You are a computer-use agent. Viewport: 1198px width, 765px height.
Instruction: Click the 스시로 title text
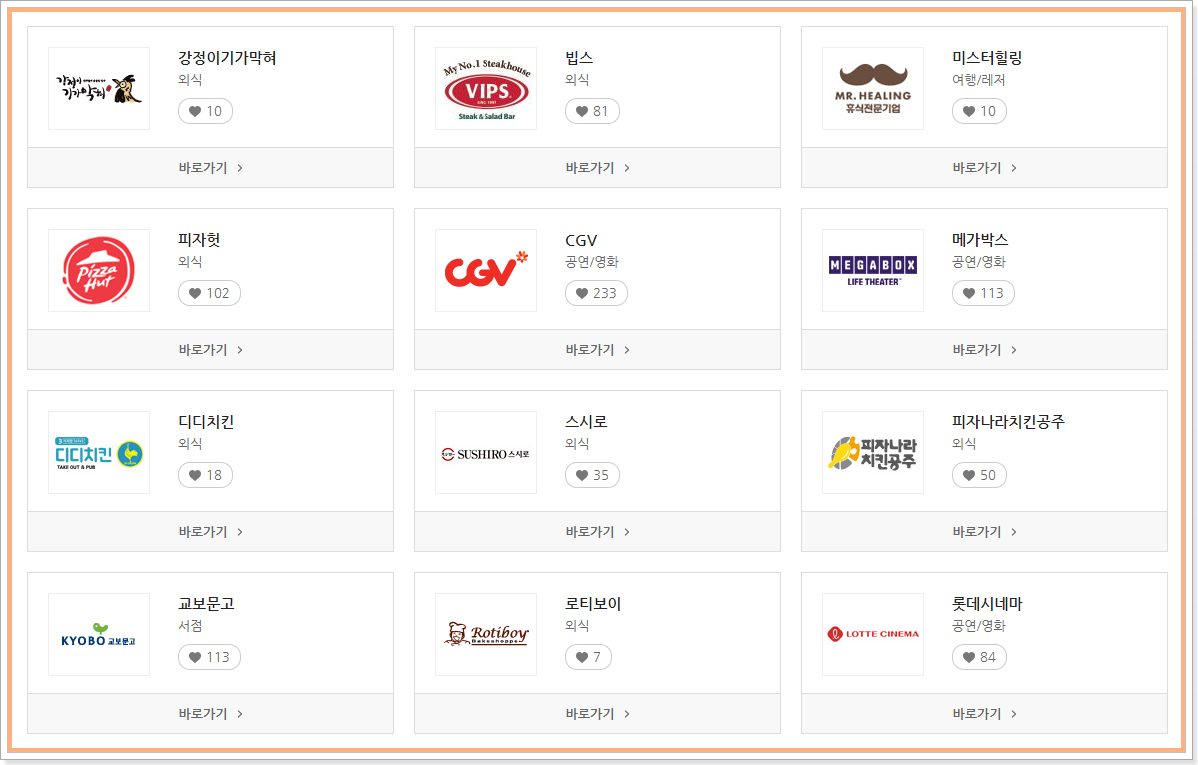(586, 422)
